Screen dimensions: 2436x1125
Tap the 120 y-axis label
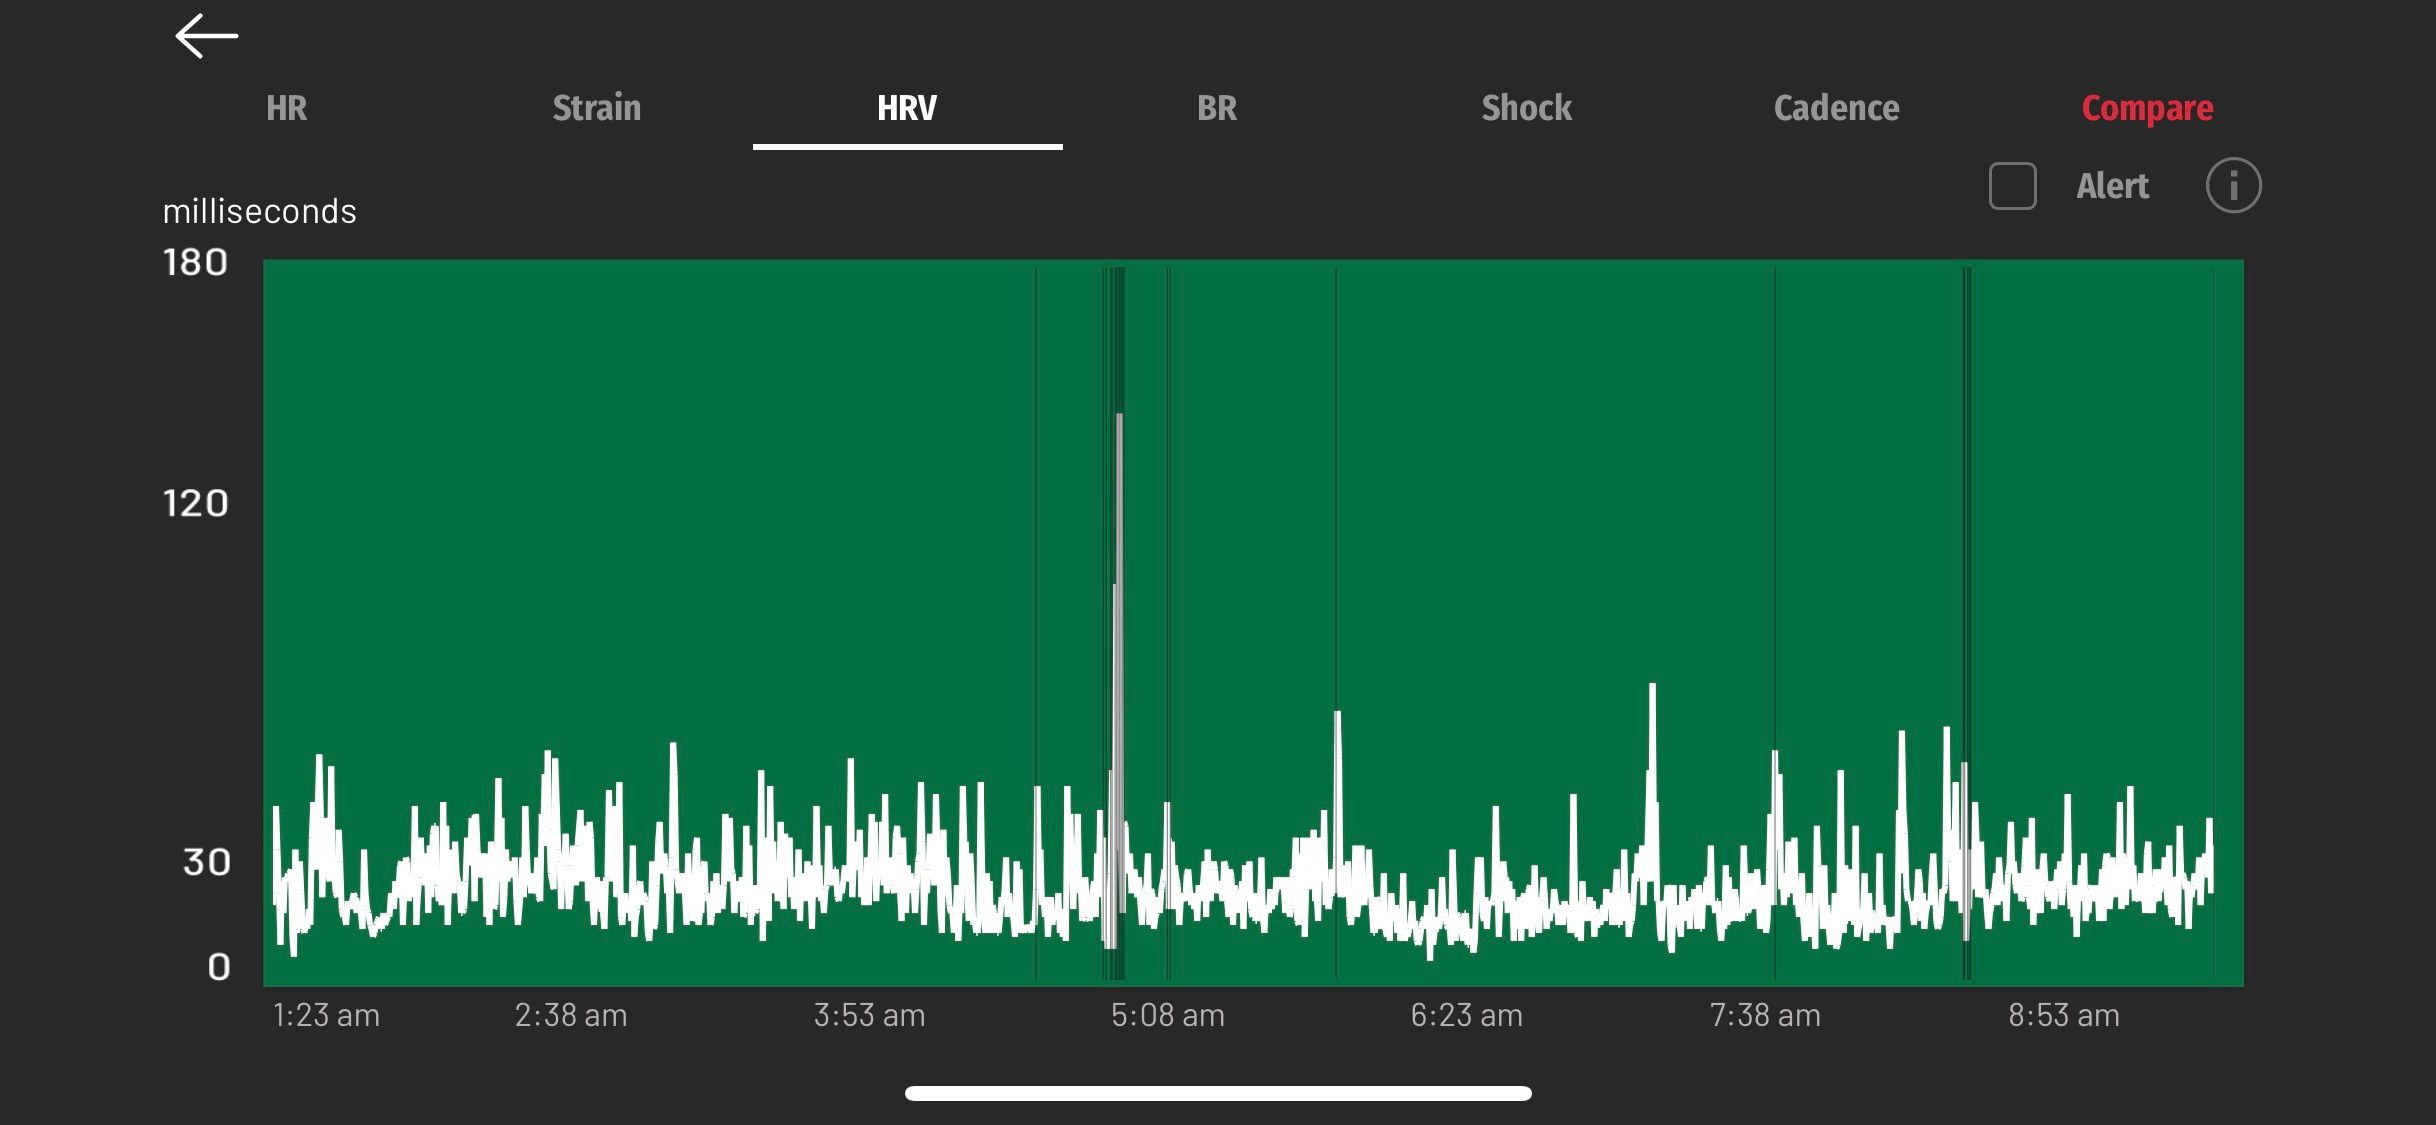coord(196,503)
